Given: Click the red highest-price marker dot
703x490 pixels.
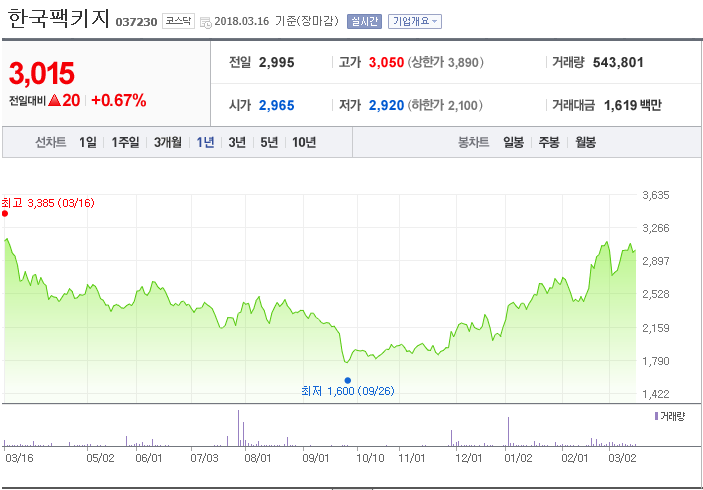Looking at the screenshot, I should click(x=5, y=213).
